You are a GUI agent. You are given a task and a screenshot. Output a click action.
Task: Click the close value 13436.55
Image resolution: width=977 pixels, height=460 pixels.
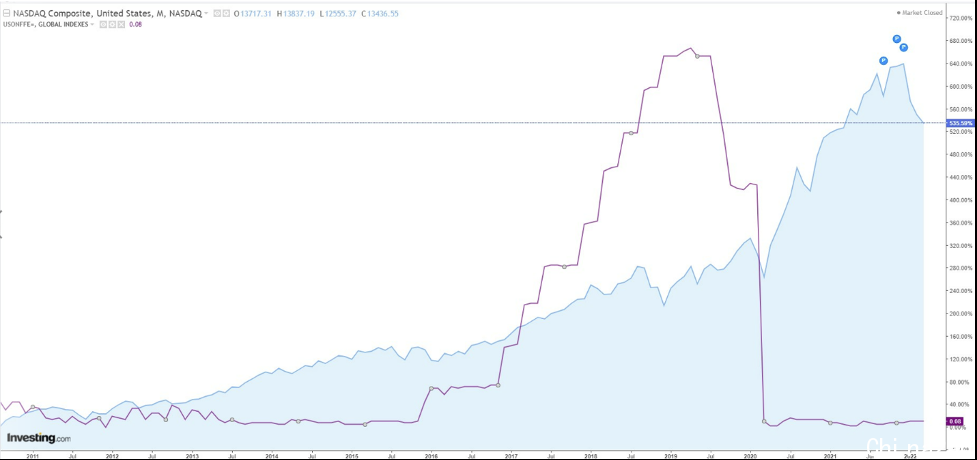point(384,14)
